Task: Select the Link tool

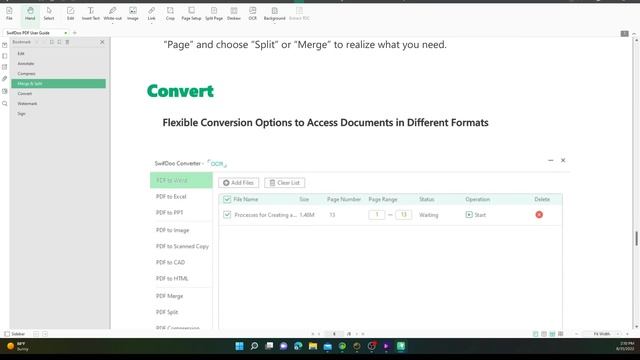Action: pyautogui.click(x=151, y=13)
